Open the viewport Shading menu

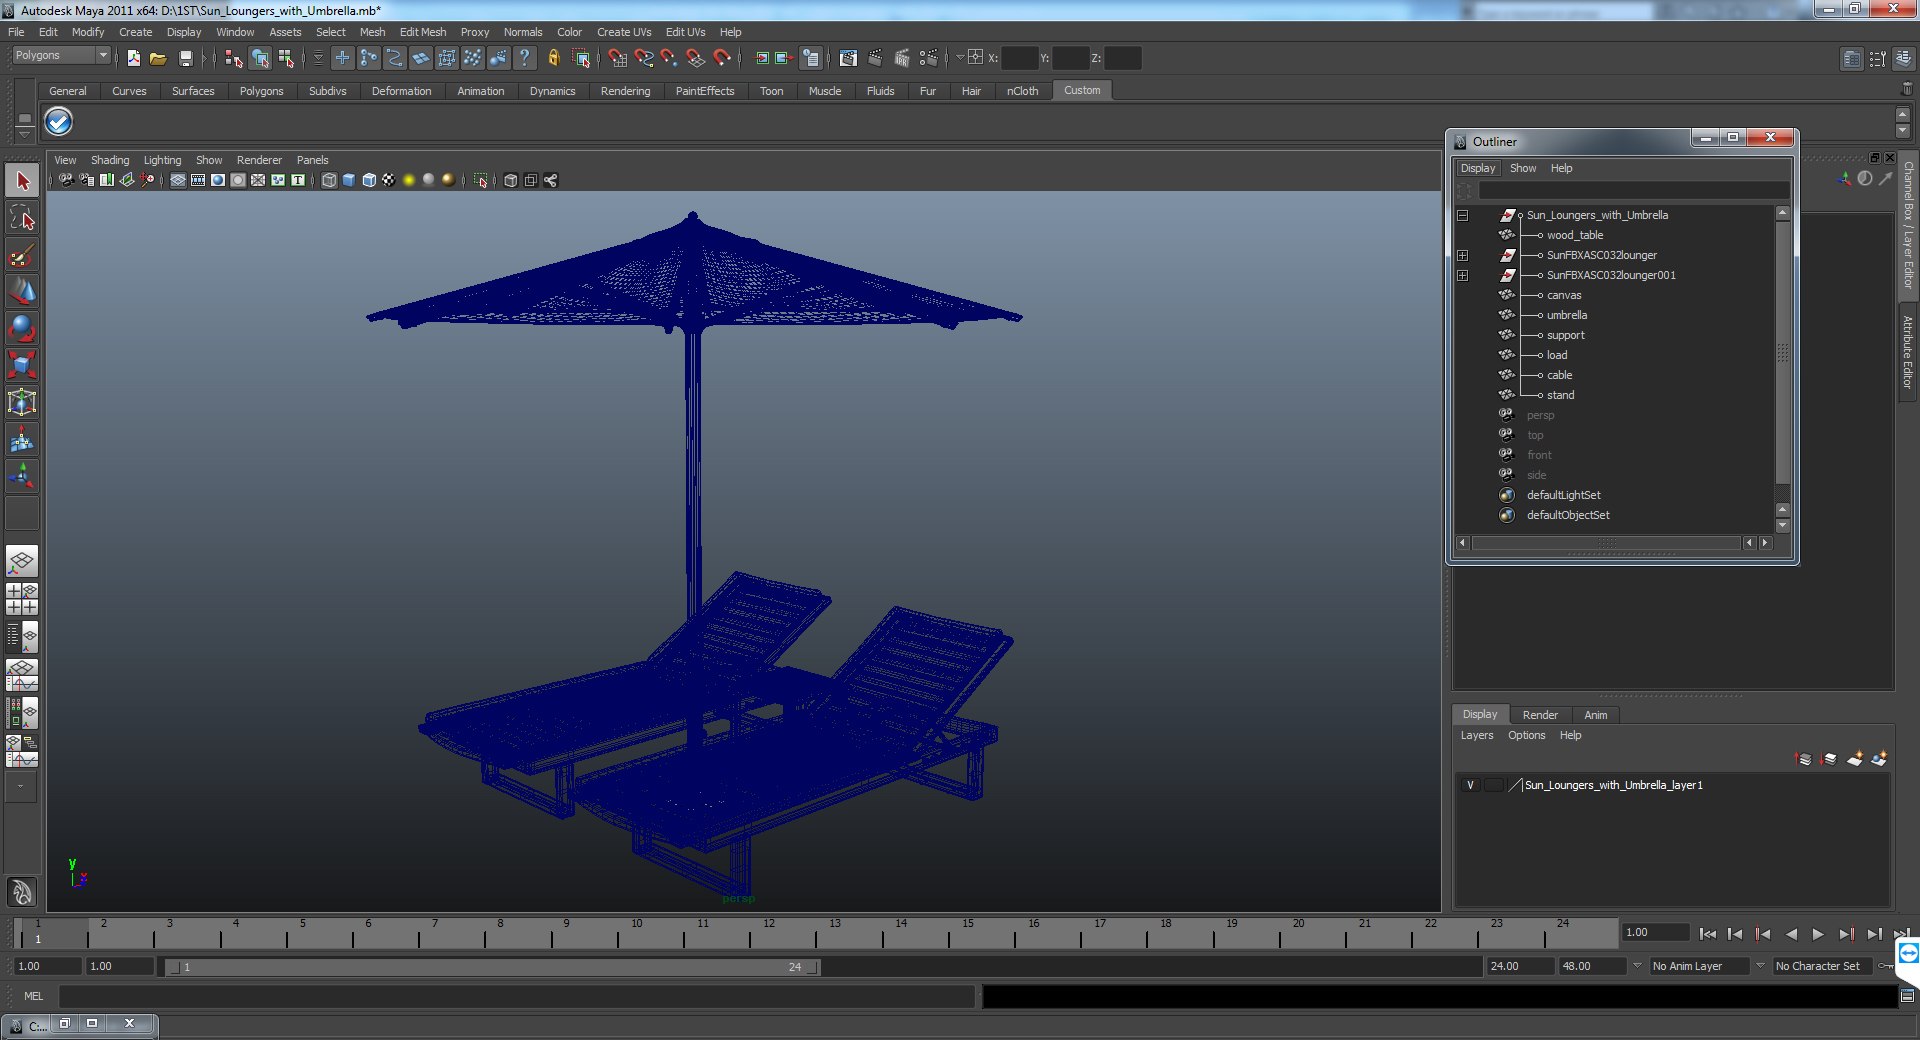tap(110, 160)
